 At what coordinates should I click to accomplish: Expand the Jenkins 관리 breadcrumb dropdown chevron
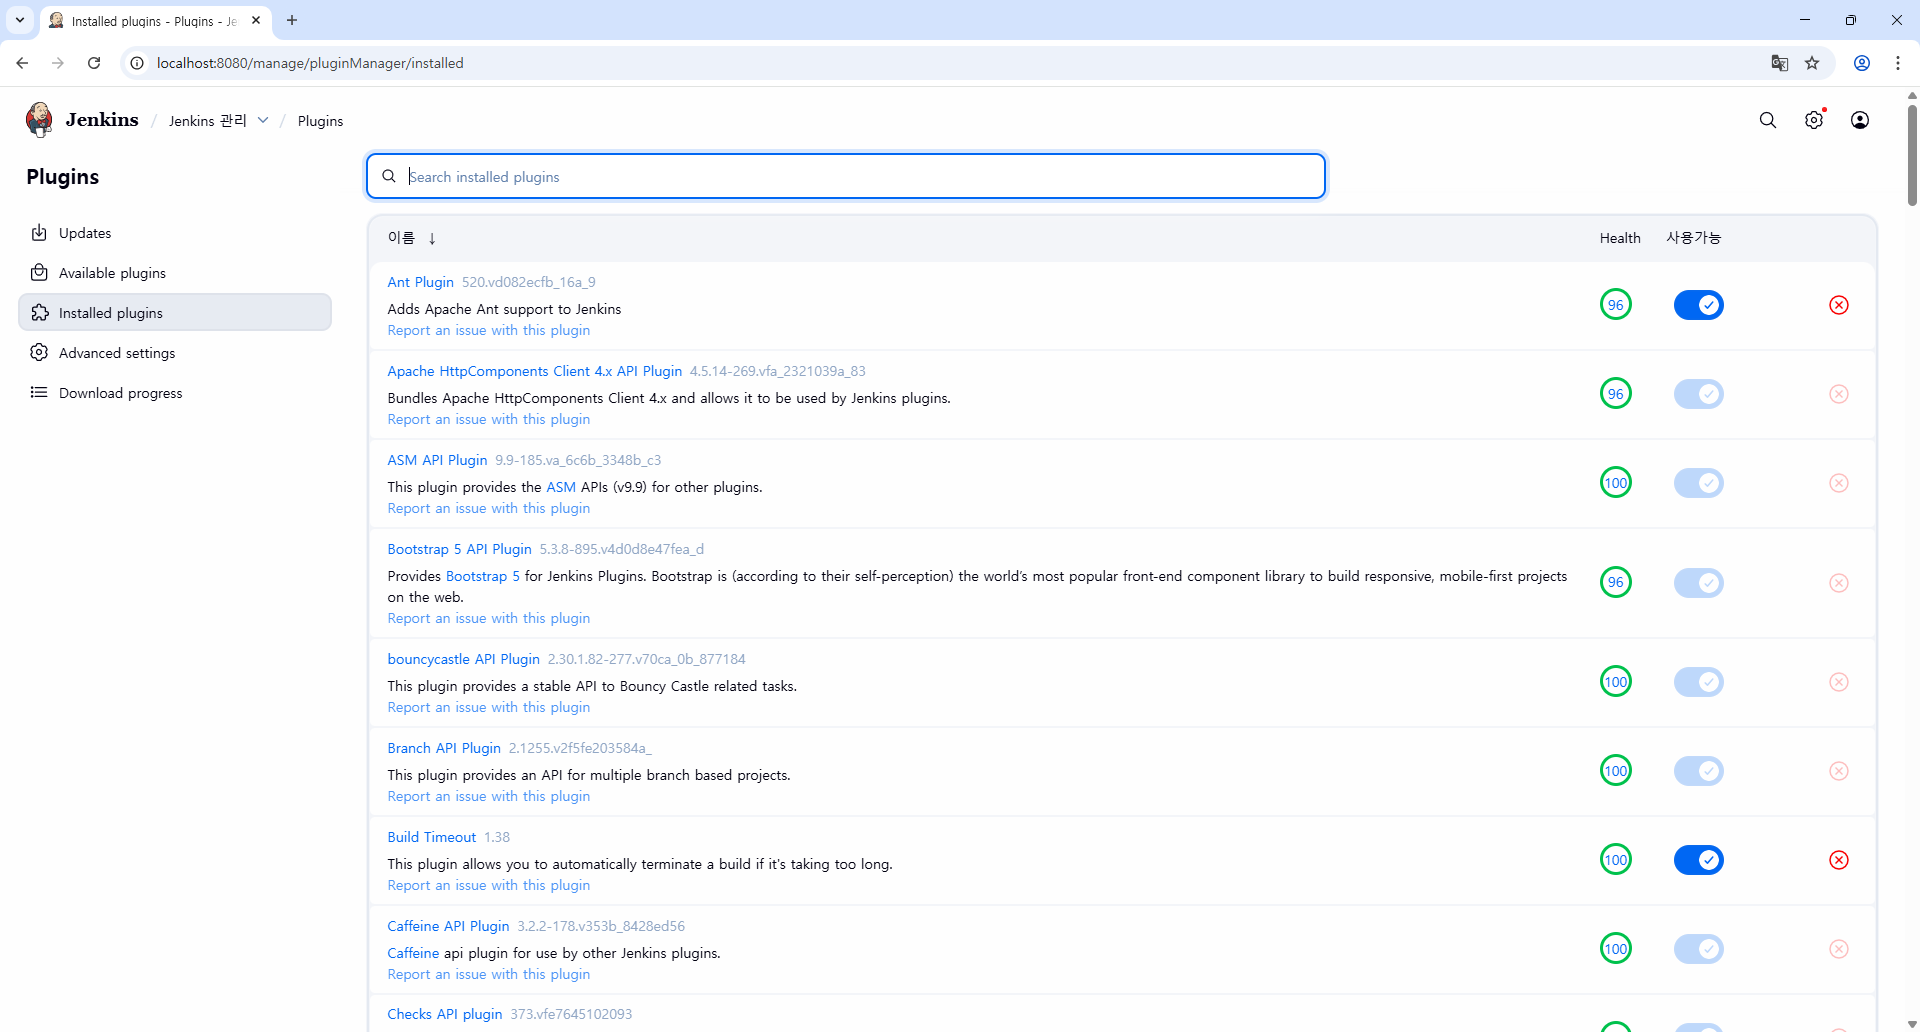(263, 120)
